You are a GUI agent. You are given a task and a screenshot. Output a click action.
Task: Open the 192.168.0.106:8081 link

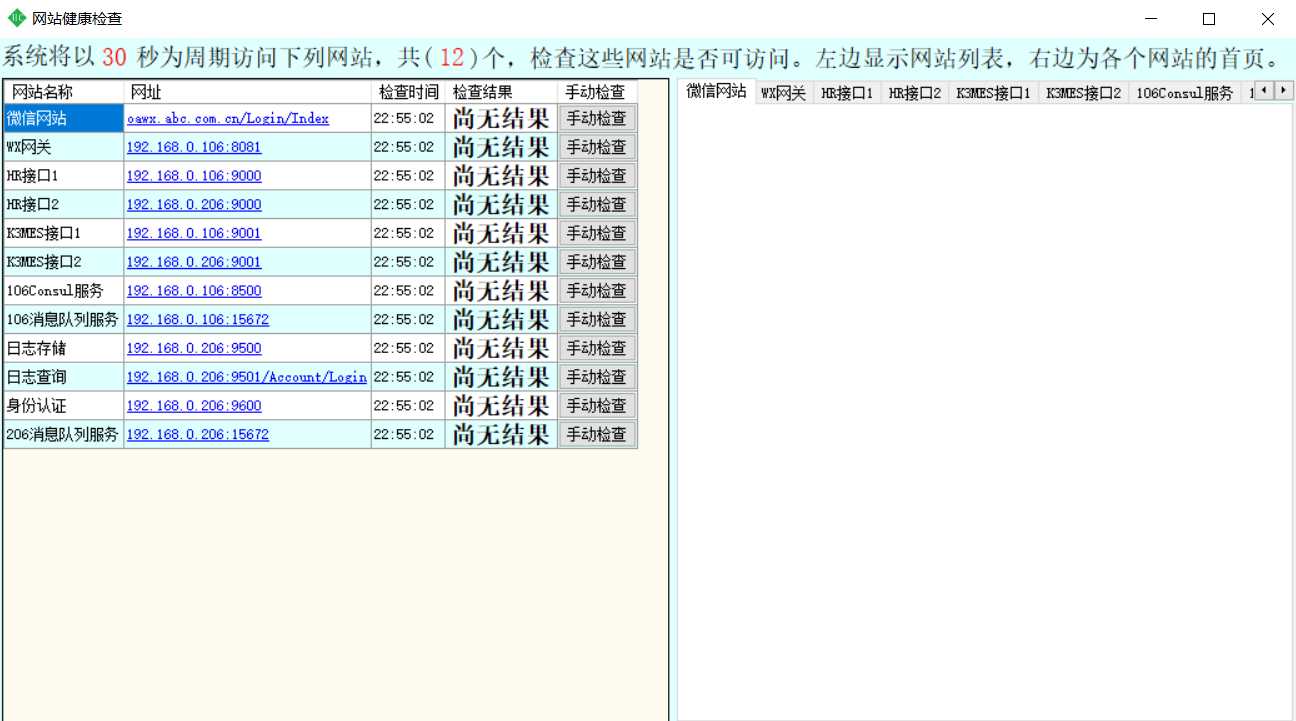tap(194, 147)
